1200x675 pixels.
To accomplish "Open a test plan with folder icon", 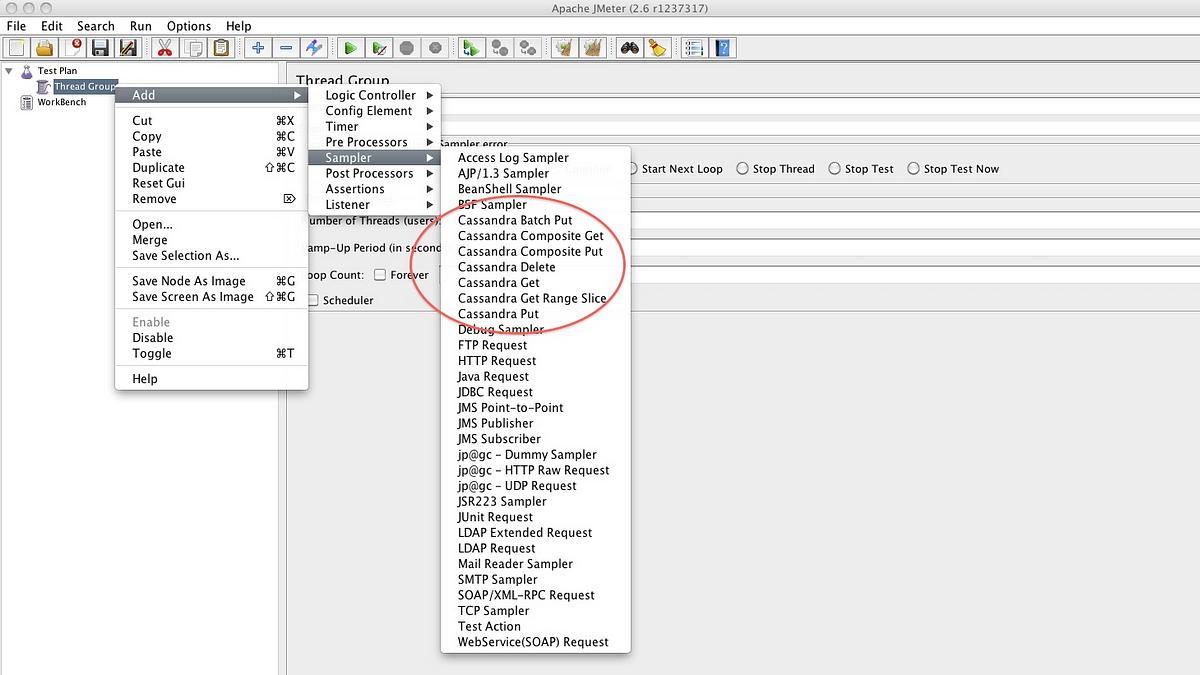I will click(44, 47).
